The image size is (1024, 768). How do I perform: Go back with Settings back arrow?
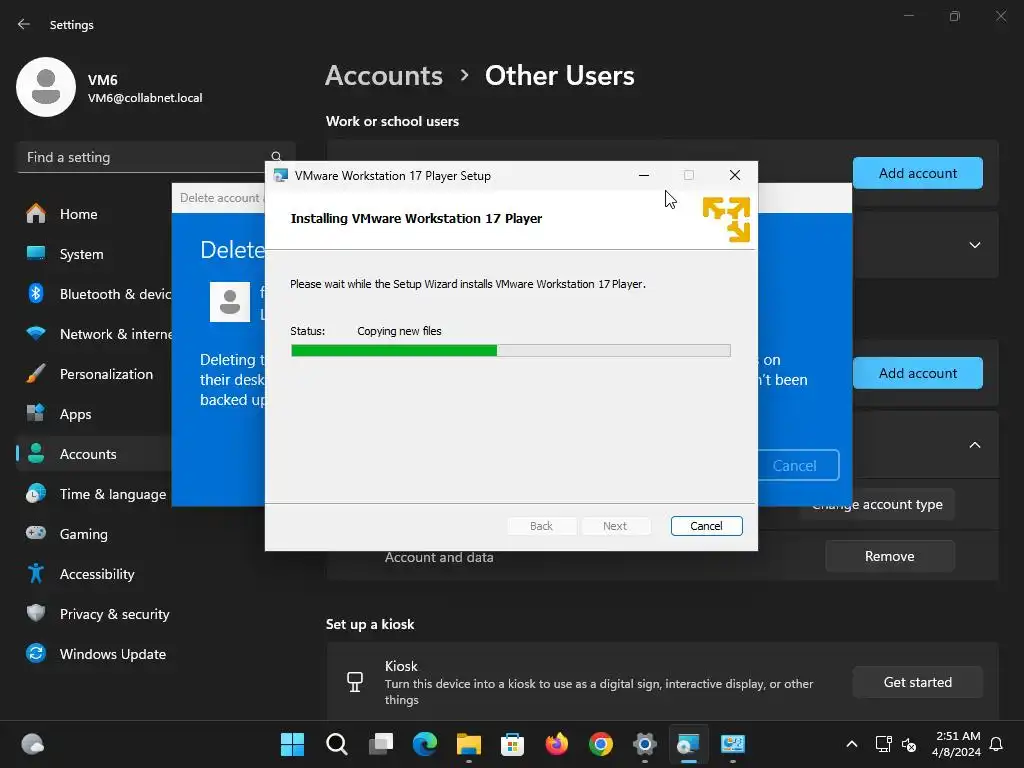coord(24,24)
